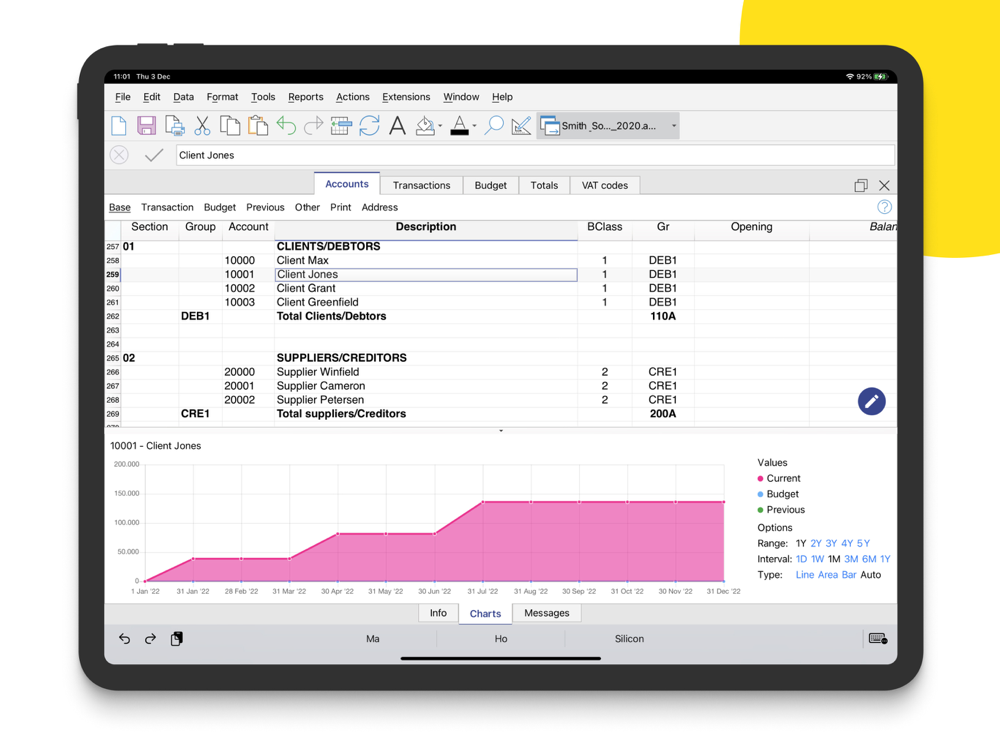Tap the keyboard undo arrow in bottom bar
This screenshot has width=1000, height=750.
click(x=124, y=638)
